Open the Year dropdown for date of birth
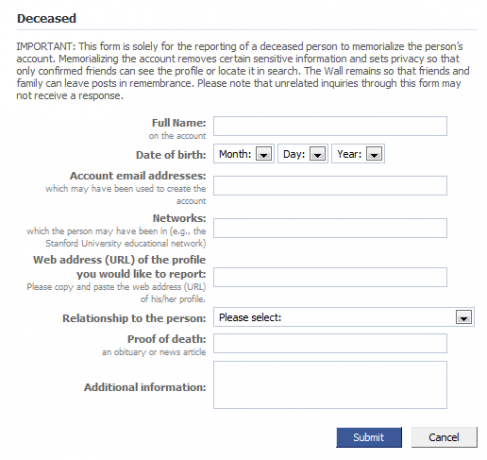This screenshot has width=487, height=460. [x=358, y=154]
